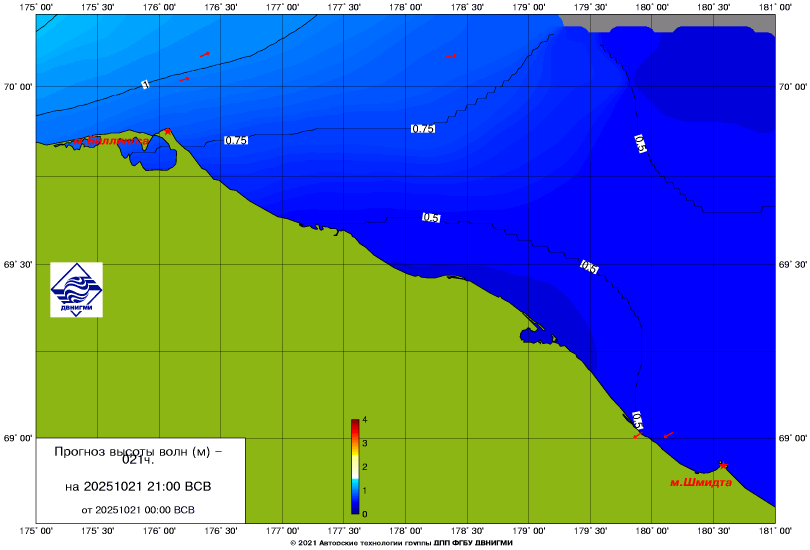Click the contour label marked 1

[x=146, y=85]
